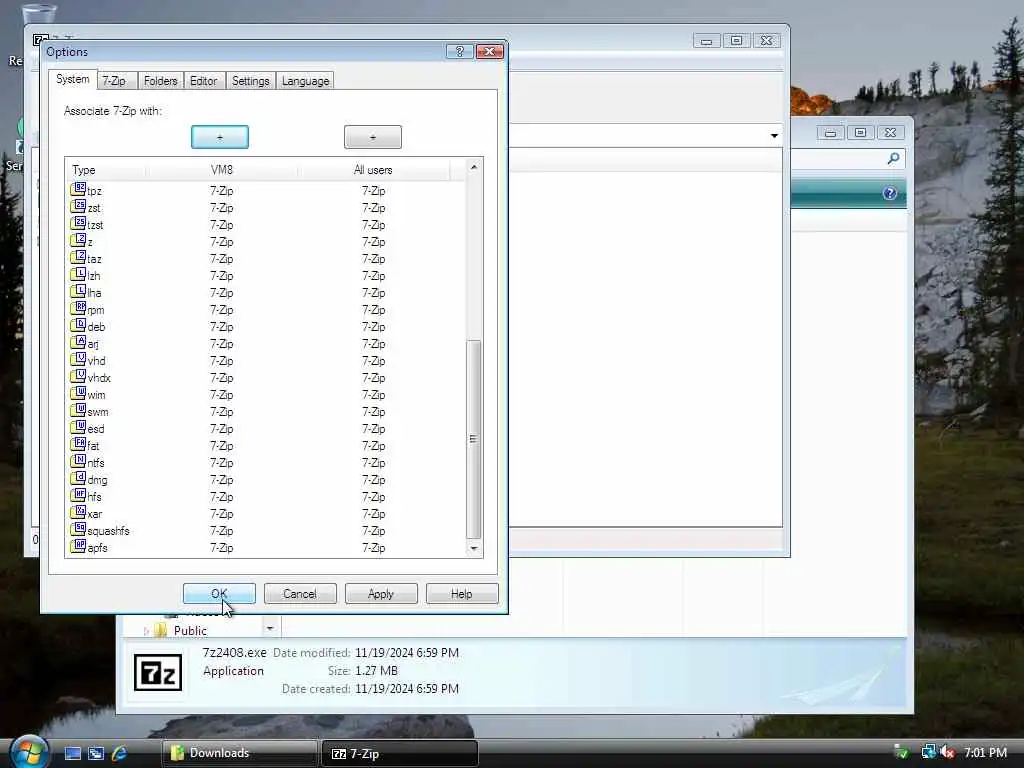Select the z file type icon
The width and height of the screenshot is (1024, 768).
78,240
